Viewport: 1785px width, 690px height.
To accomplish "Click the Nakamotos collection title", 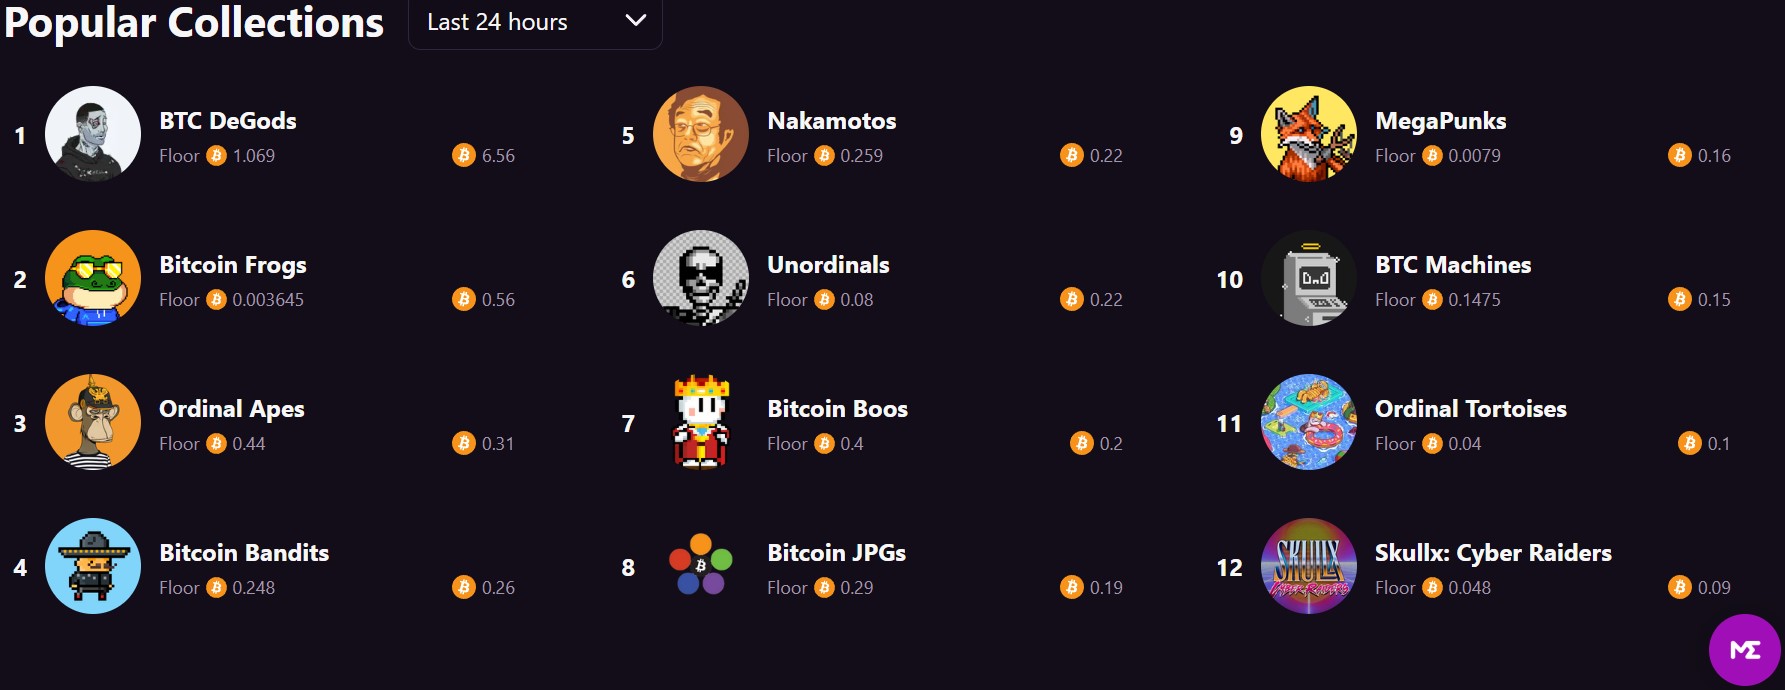I will pos(831,121).
